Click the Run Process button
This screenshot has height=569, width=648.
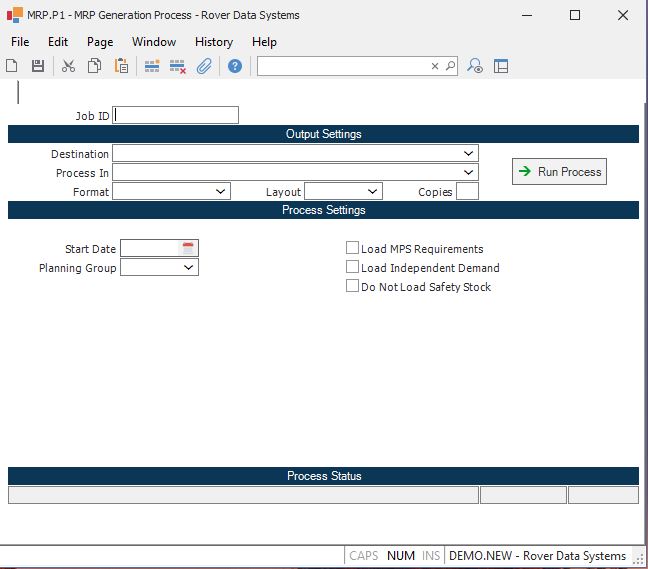coord(559,172)
